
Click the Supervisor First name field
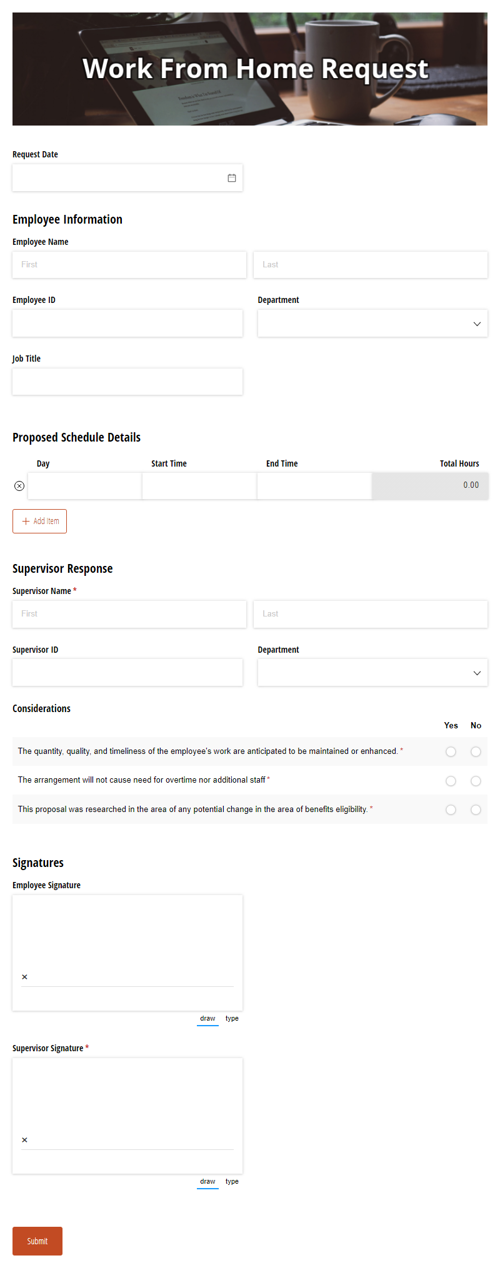point(129,614)
